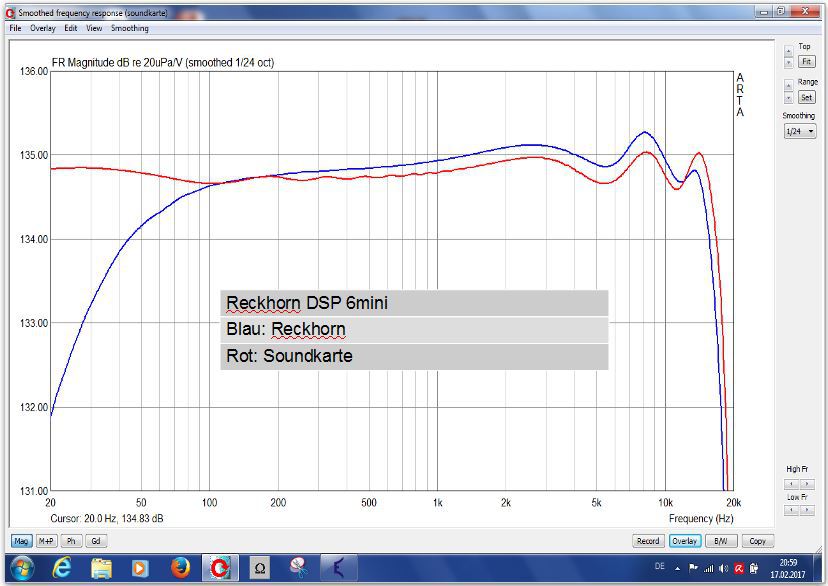Open the View menu
The image size is (828, 586).
pos(94,28)
